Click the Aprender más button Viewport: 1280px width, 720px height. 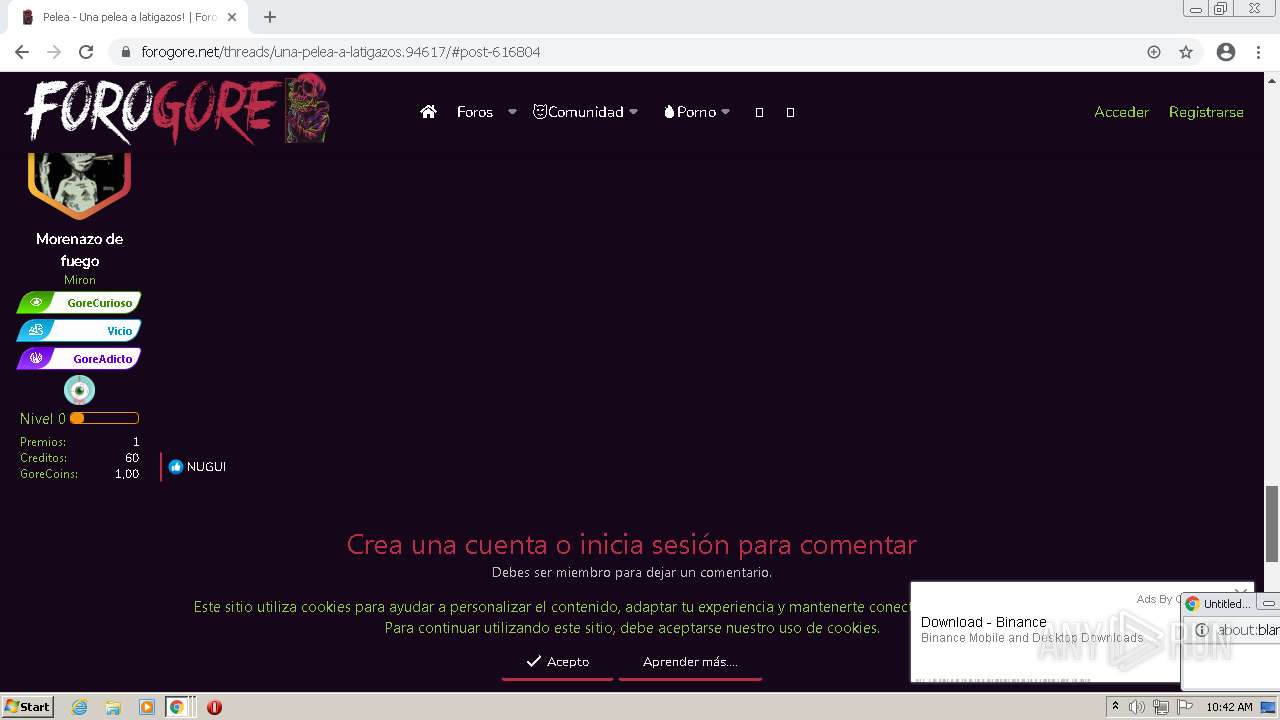(690, 662)
